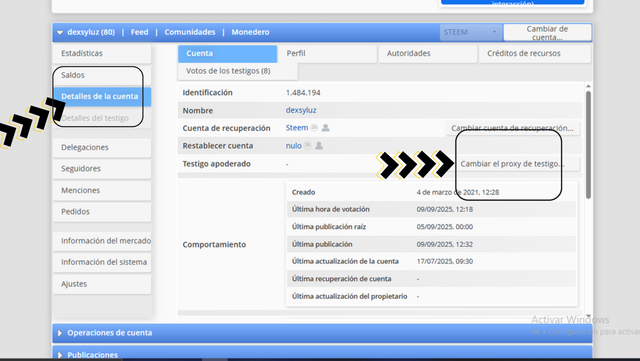Select Detalles del testigo sidebar item
This screenshot has width=640, height=361.
coord(102,118)
